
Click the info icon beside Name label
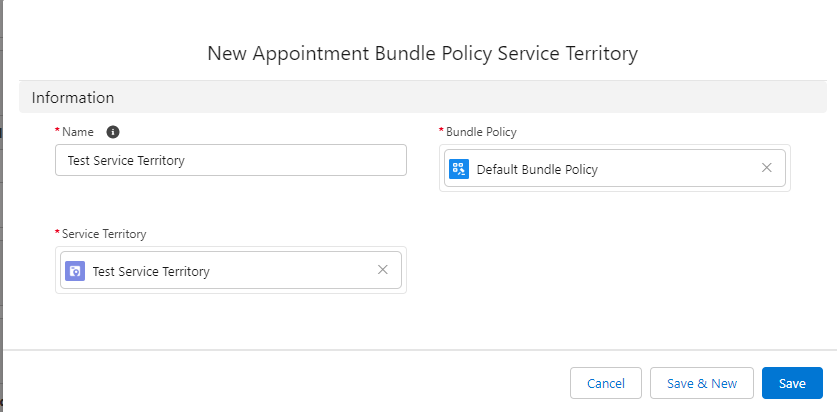click(113, 132)
